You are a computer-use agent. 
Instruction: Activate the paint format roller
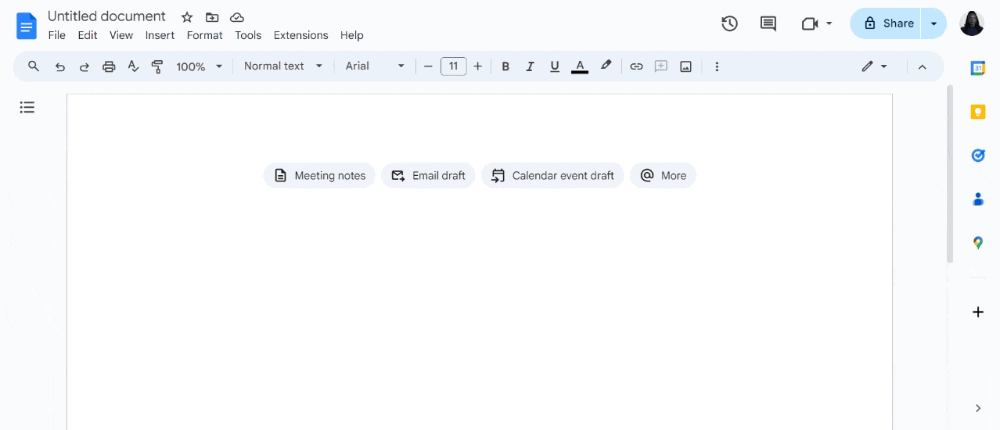click(x=157, y=66)
